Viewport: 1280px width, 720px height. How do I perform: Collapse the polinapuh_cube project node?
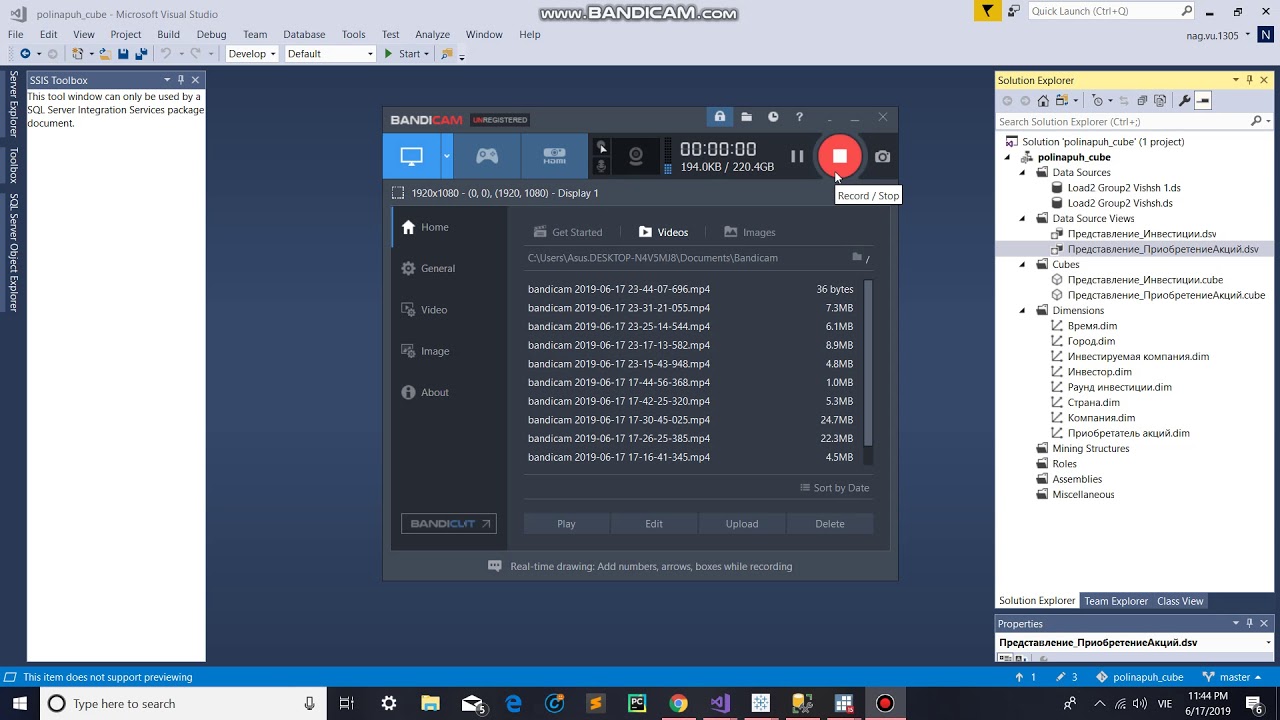(x=1007, y=158)
